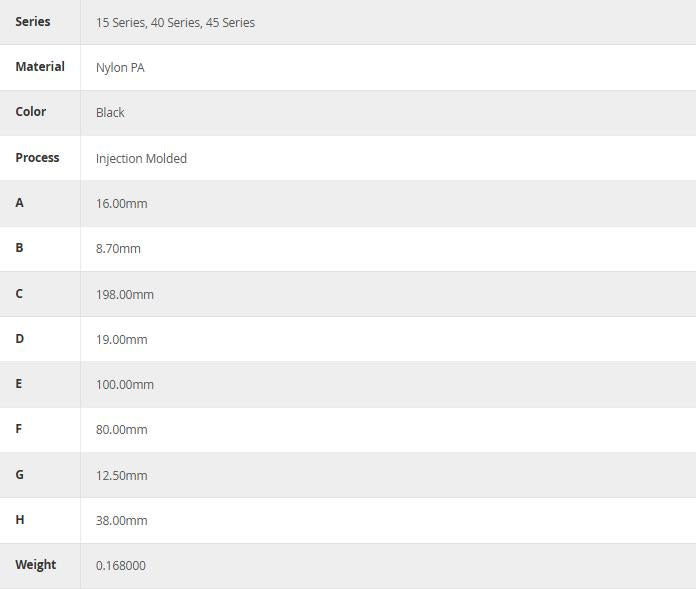
Task: Click the Weight row label
Action: 35,564
